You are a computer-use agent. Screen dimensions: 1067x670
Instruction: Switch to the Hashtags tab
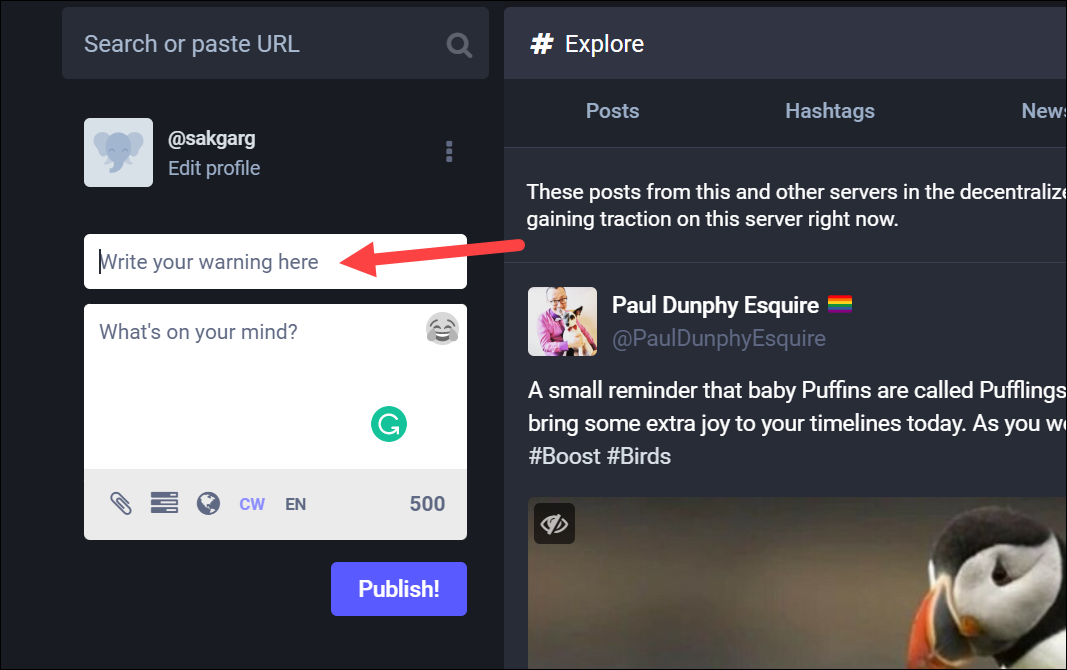(x=830, y=111)
